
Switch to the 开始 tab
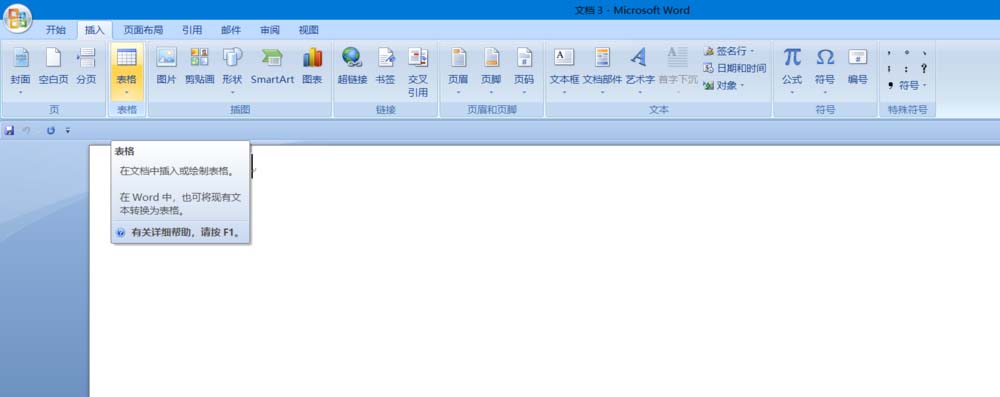[x=55, y=30]
